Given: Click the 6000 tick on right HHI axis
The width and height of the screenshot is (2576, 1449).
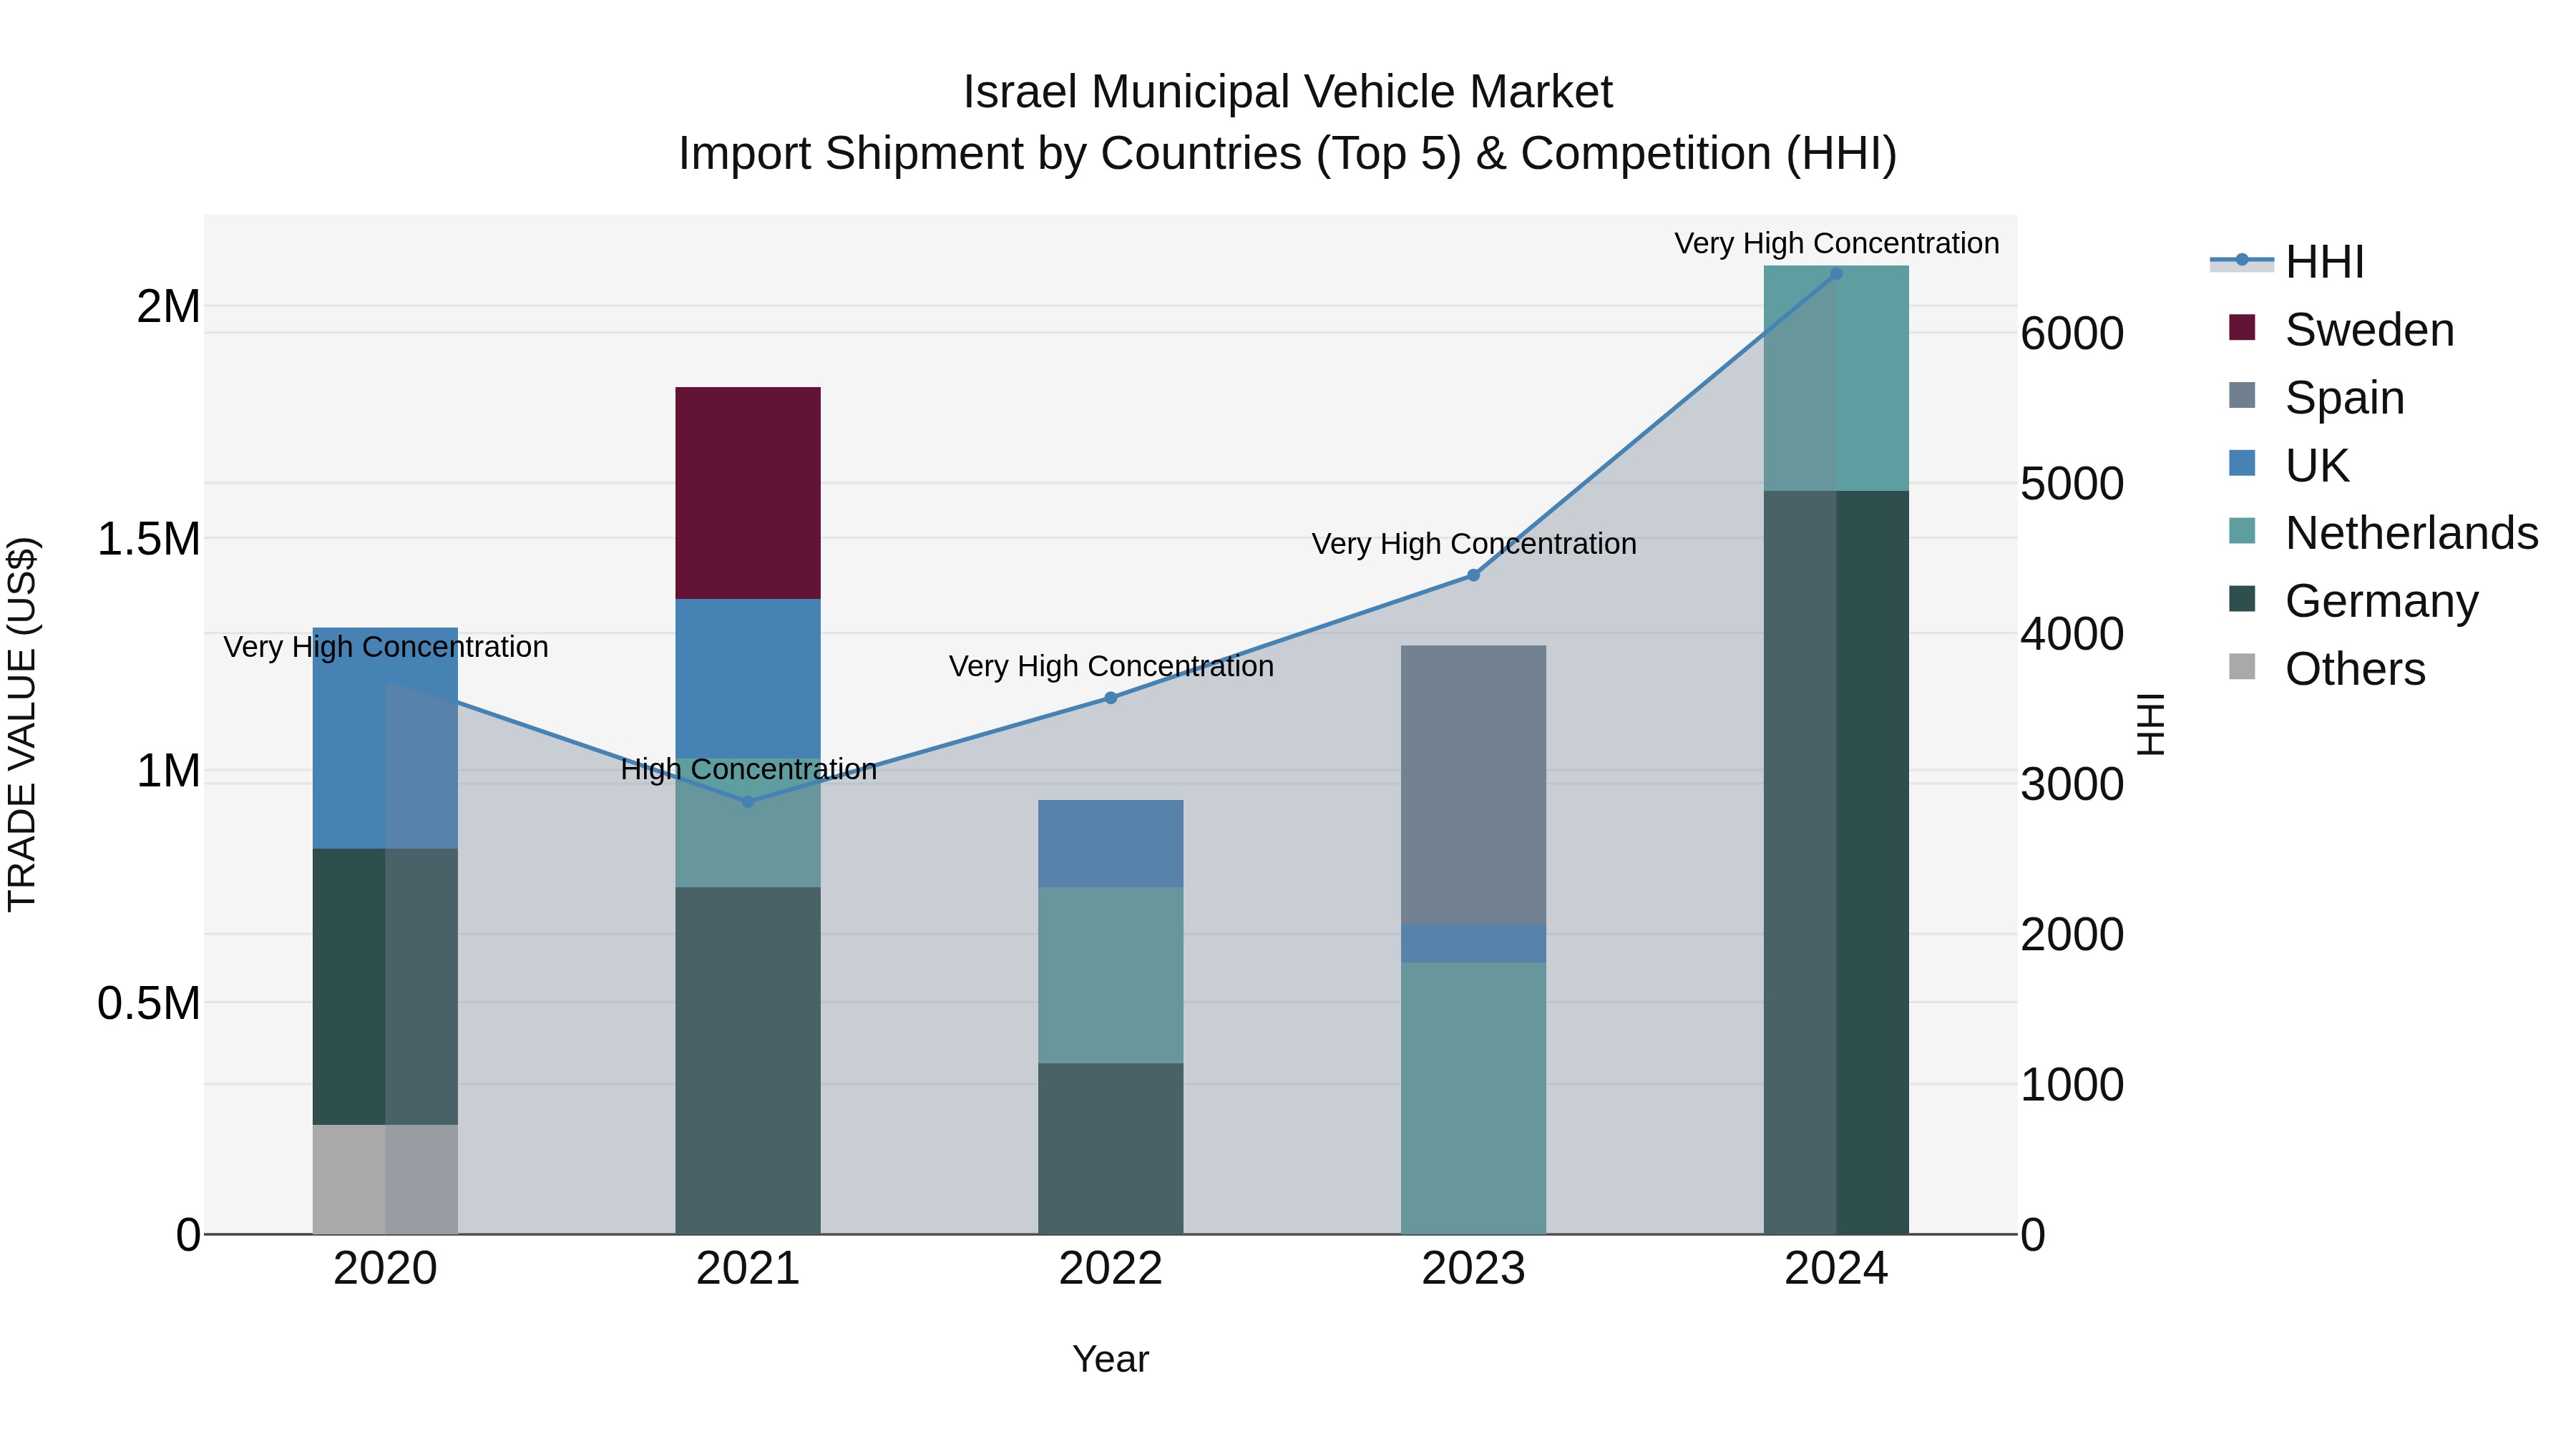Looking at the screenshot, I should pos(2072,333).
